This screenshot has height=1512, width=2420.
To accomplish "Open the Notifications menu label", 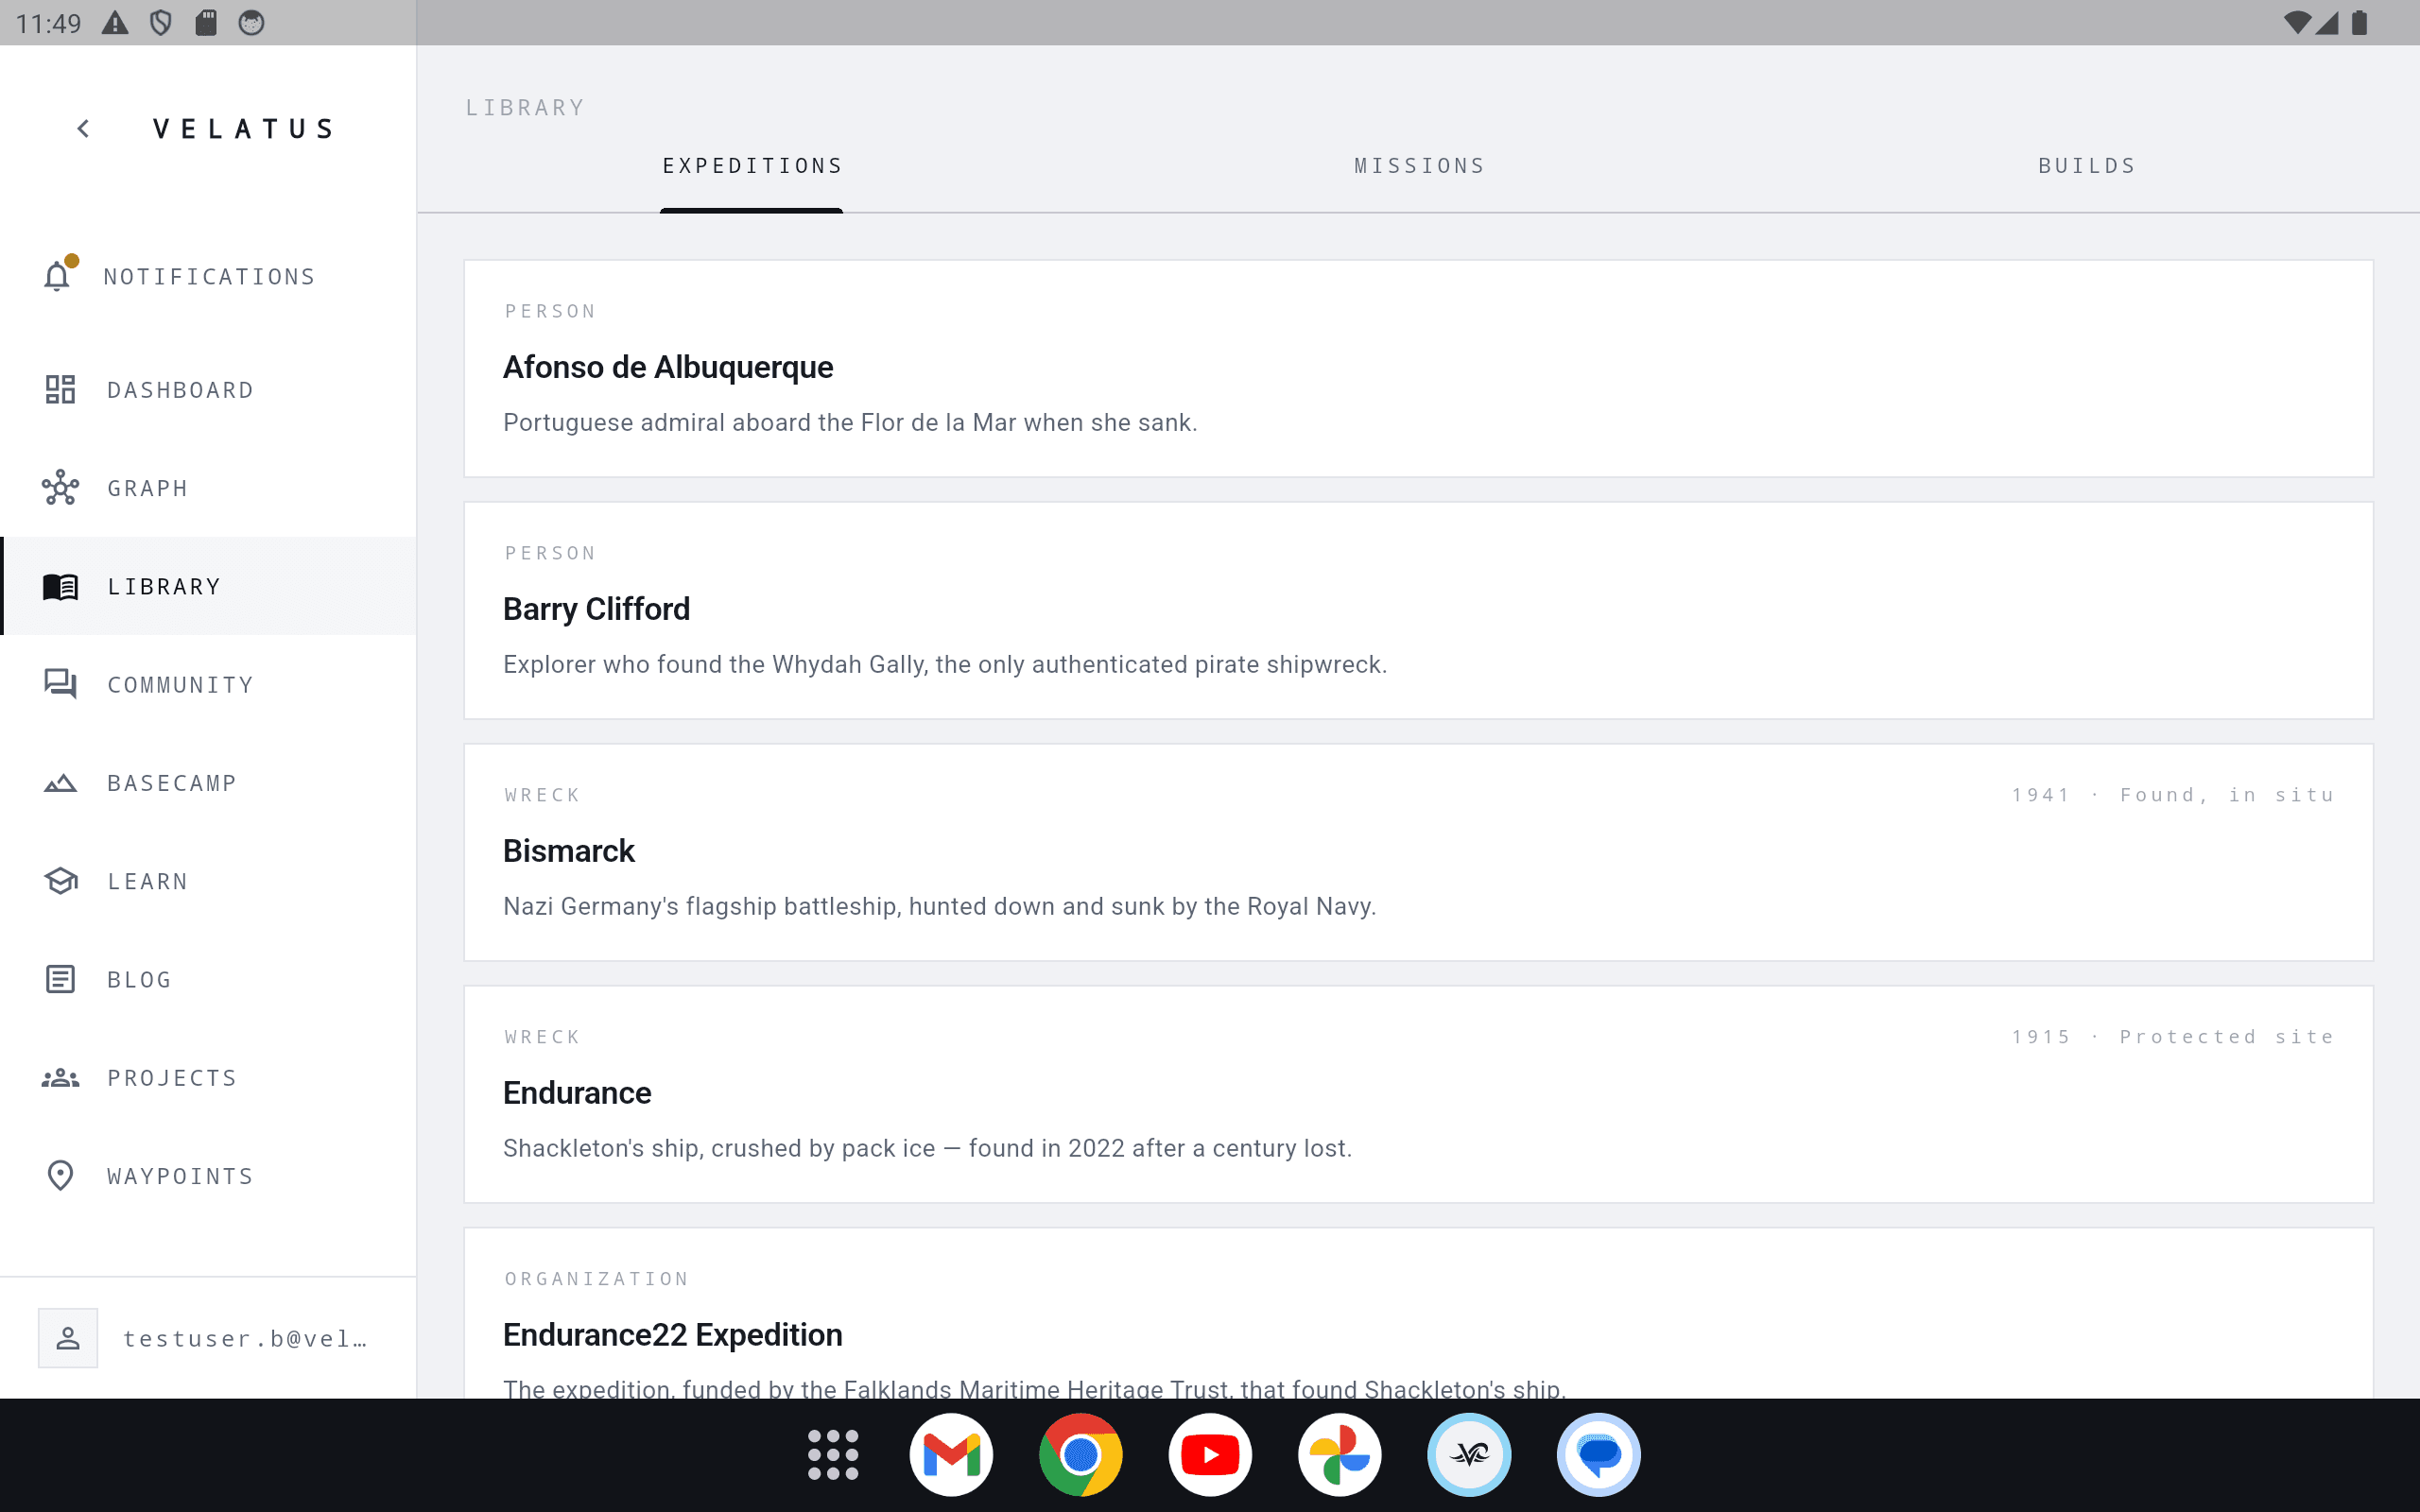I will click(210, 277).
